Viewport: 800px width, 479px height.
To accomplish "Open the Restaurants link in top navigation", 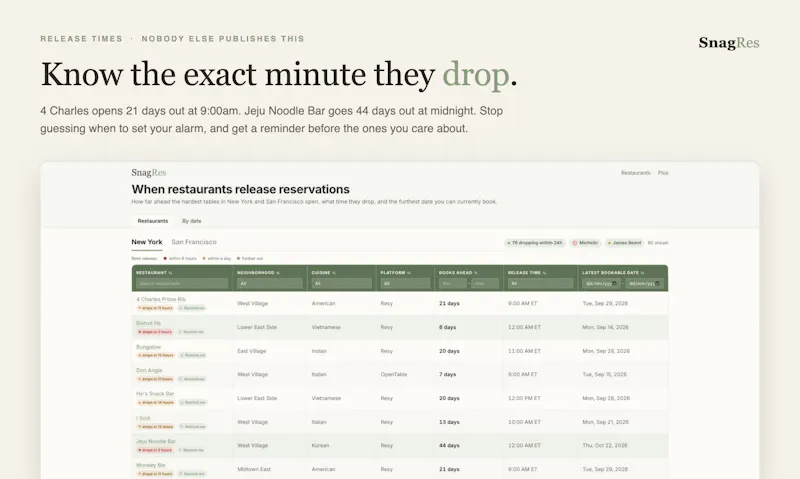I will point(635,173).
